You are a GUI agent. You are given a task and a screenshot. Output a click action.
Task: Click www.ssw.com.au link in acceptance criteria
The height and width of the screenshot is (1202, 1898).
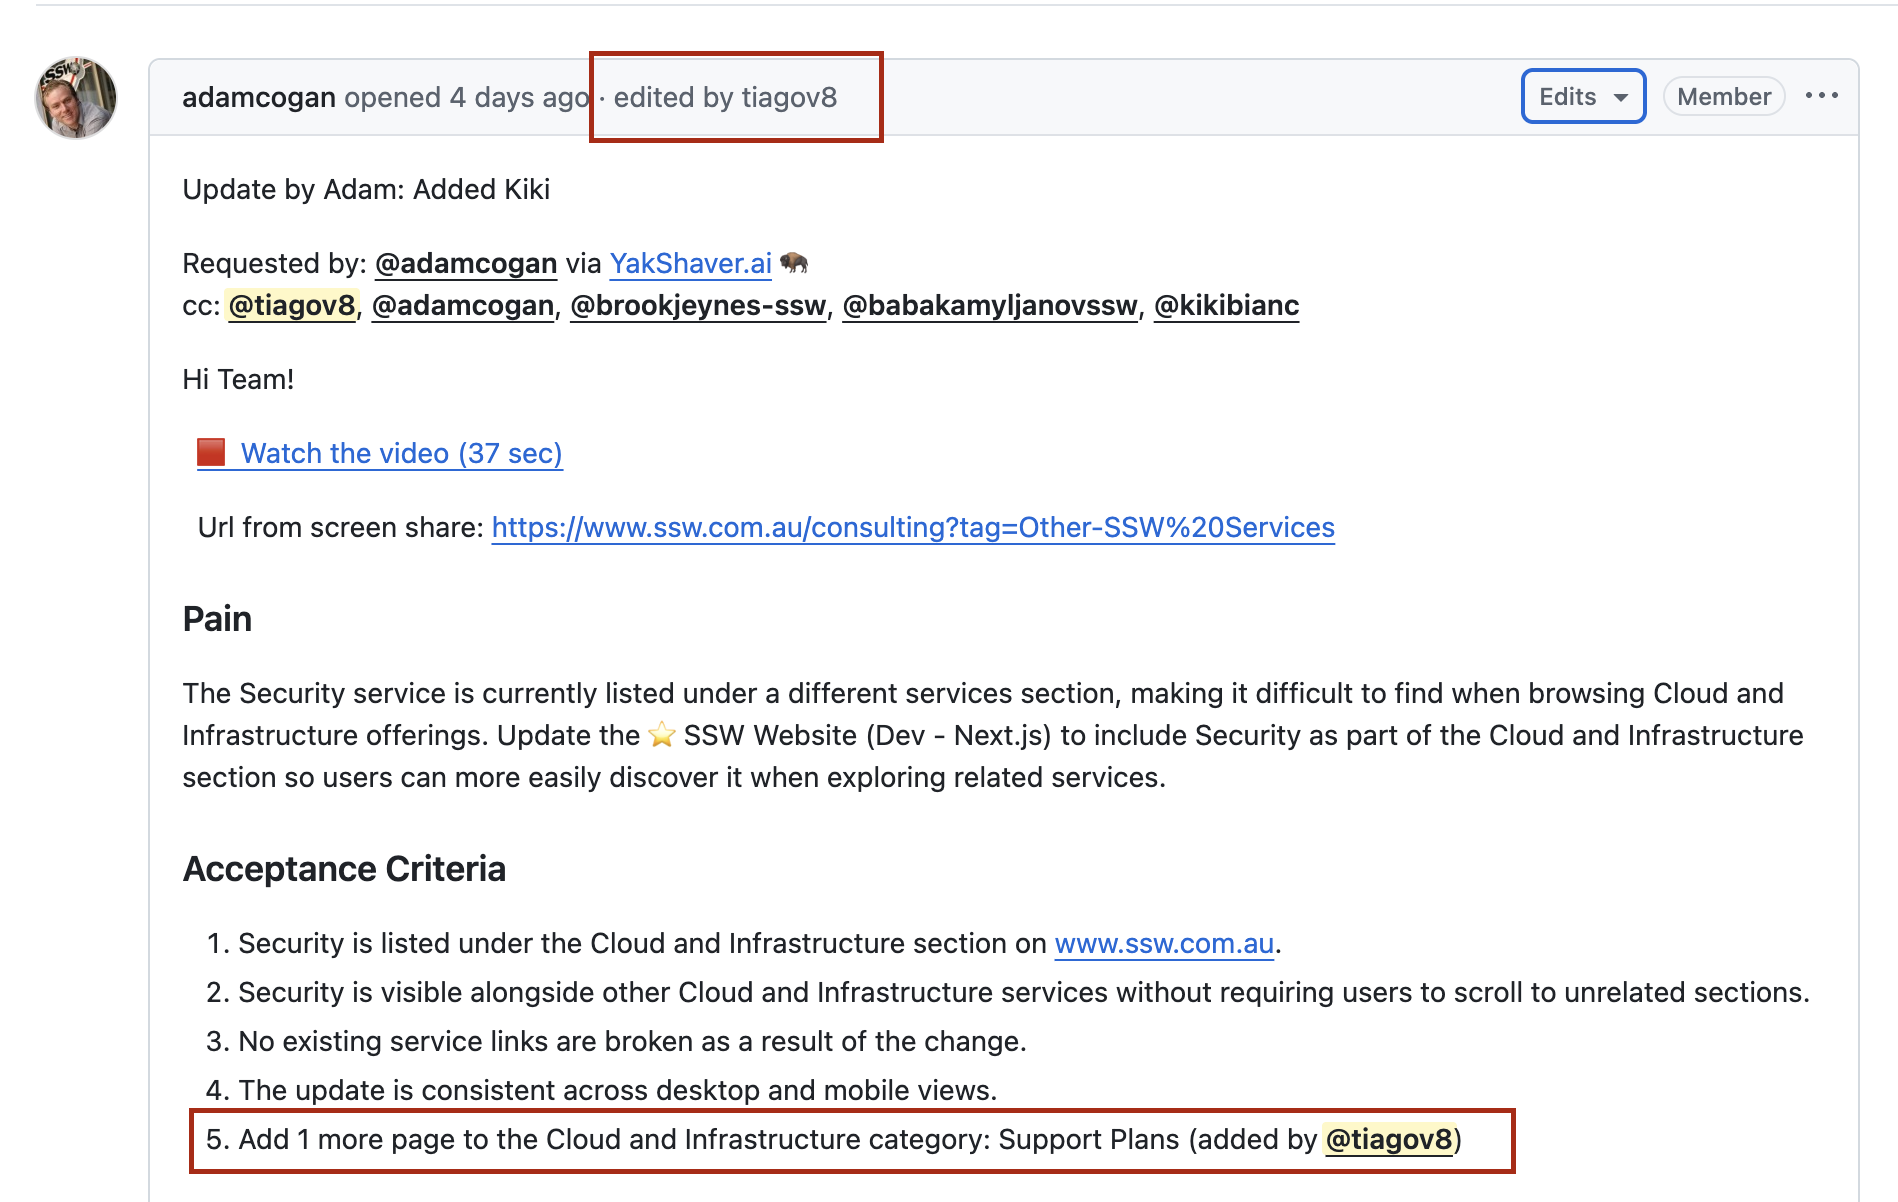click(1164, 944)
